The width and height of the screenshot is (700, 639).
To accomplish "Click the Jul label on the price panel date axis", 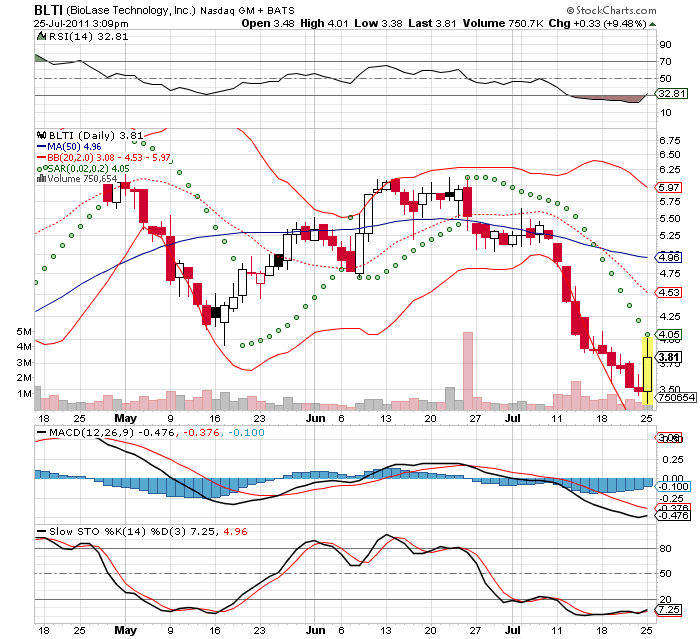I will [512, 418].
